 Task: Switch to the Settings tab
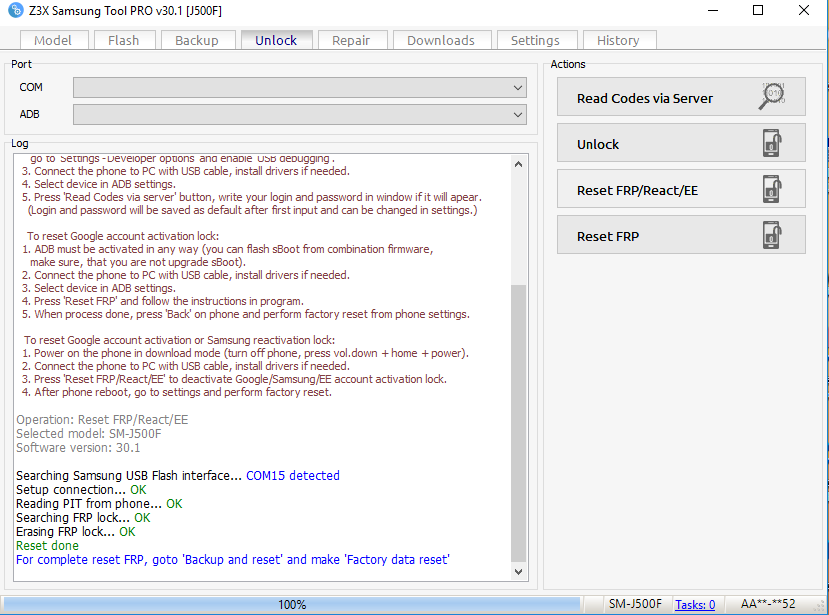[x=536, y=40]
